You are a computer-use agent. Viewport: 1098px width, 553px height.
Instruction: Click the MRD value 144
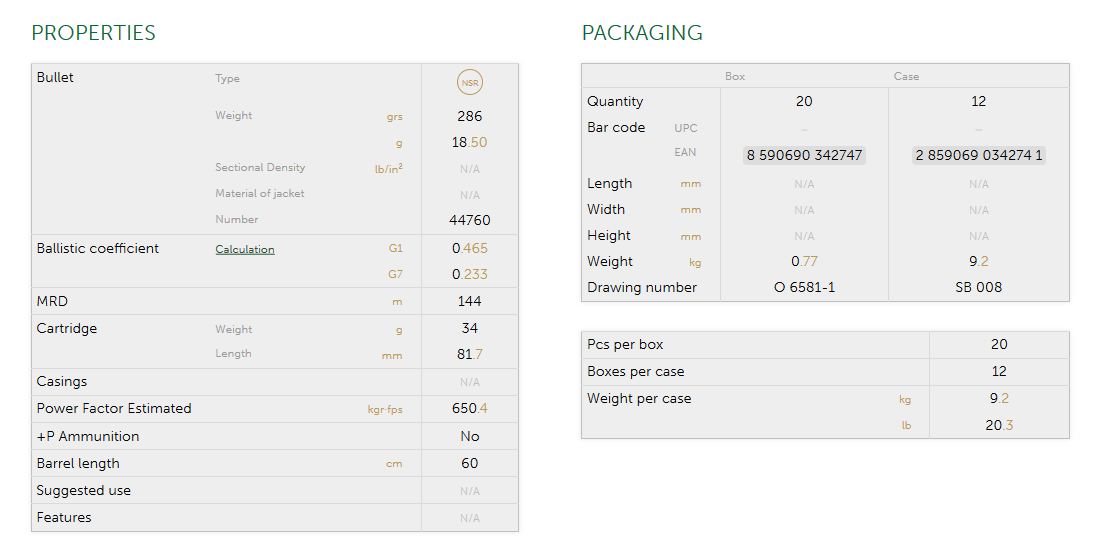(x=470, y=301)
